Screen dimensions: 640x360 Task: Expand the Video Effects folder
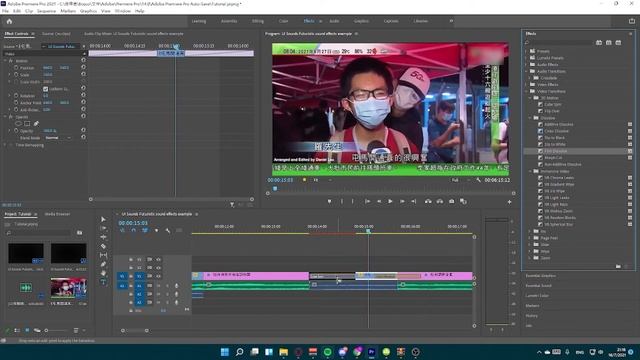(x=526, y=84)
